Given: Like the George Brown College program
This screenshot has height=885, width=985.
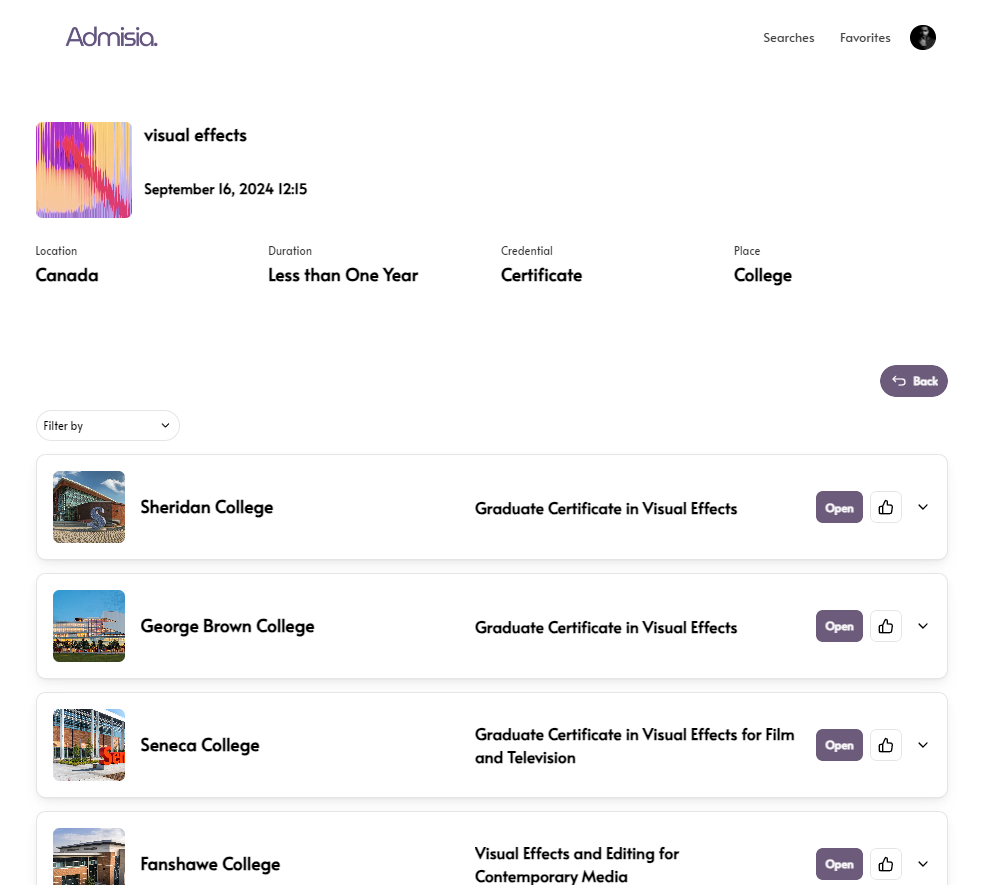Looking at the screenshot, I should click(885, 626).
